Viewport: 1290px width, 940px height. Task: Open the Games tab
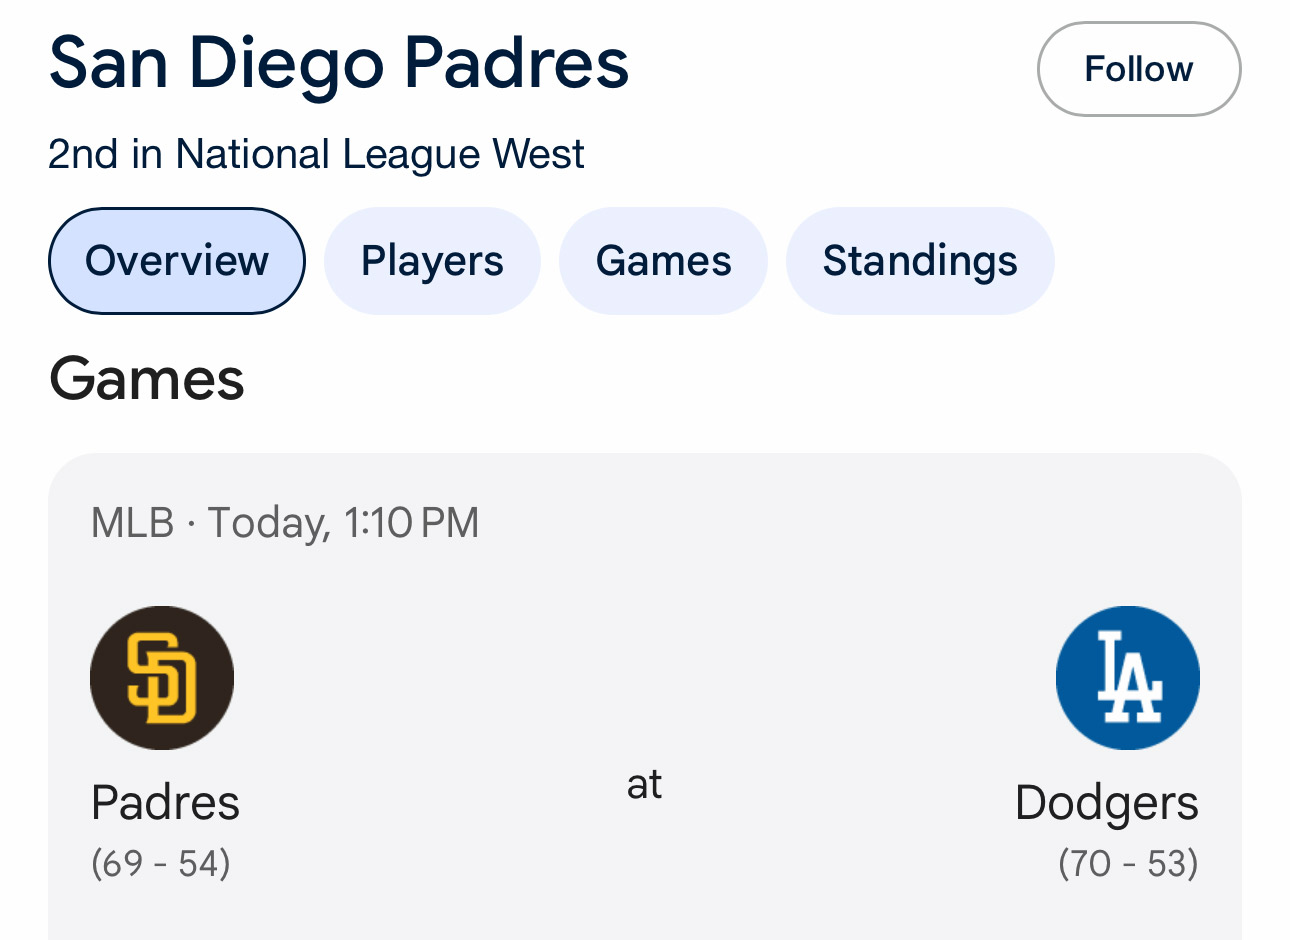coord(663,261)
